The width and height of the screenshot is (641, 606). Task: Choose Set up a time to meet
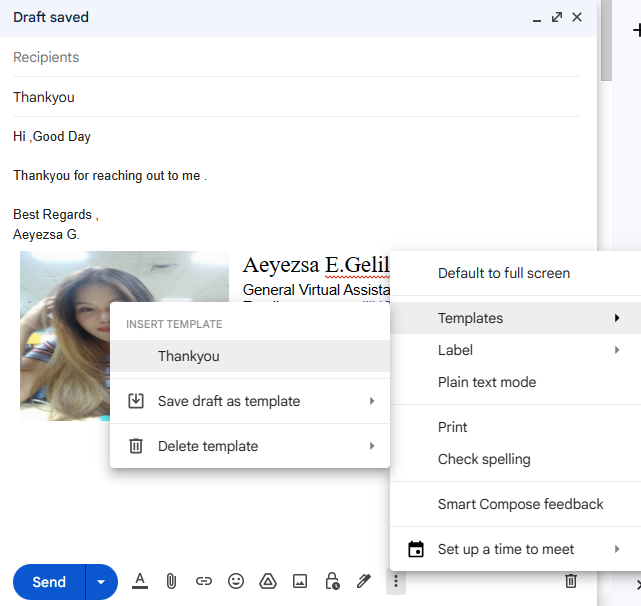pos(515,549)
